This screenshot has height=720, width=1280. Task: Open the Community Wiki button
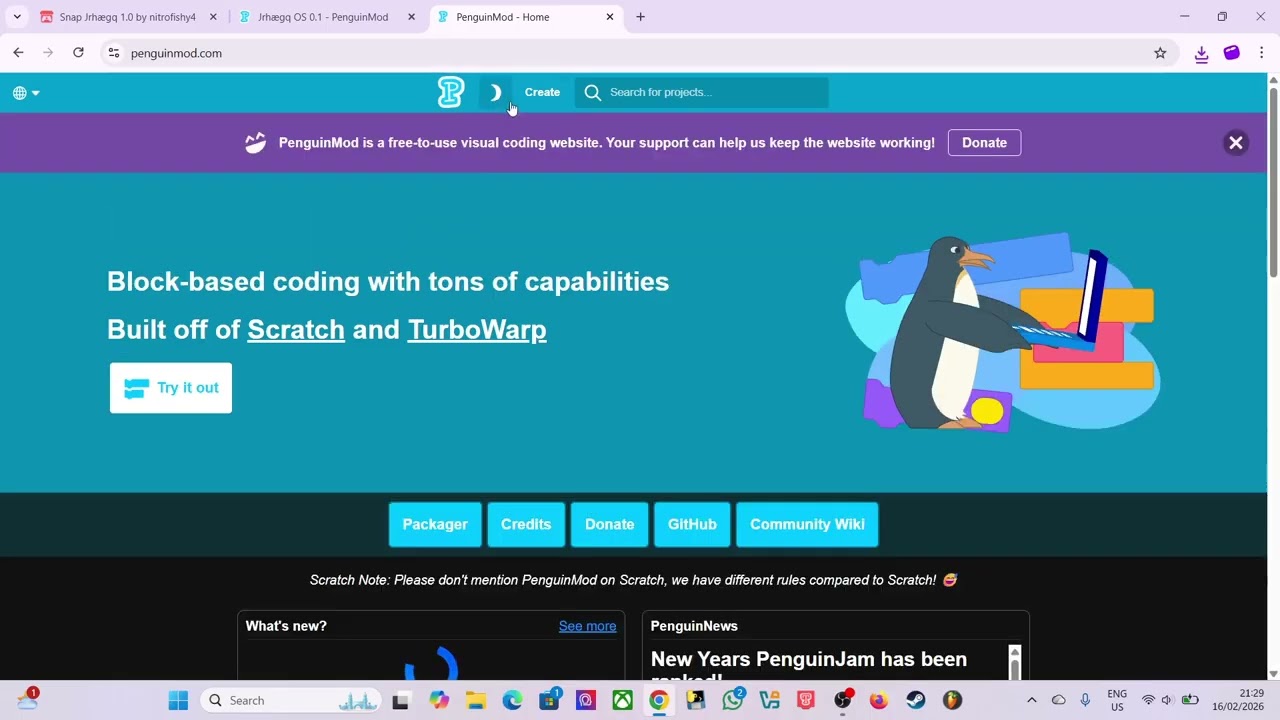807,525
